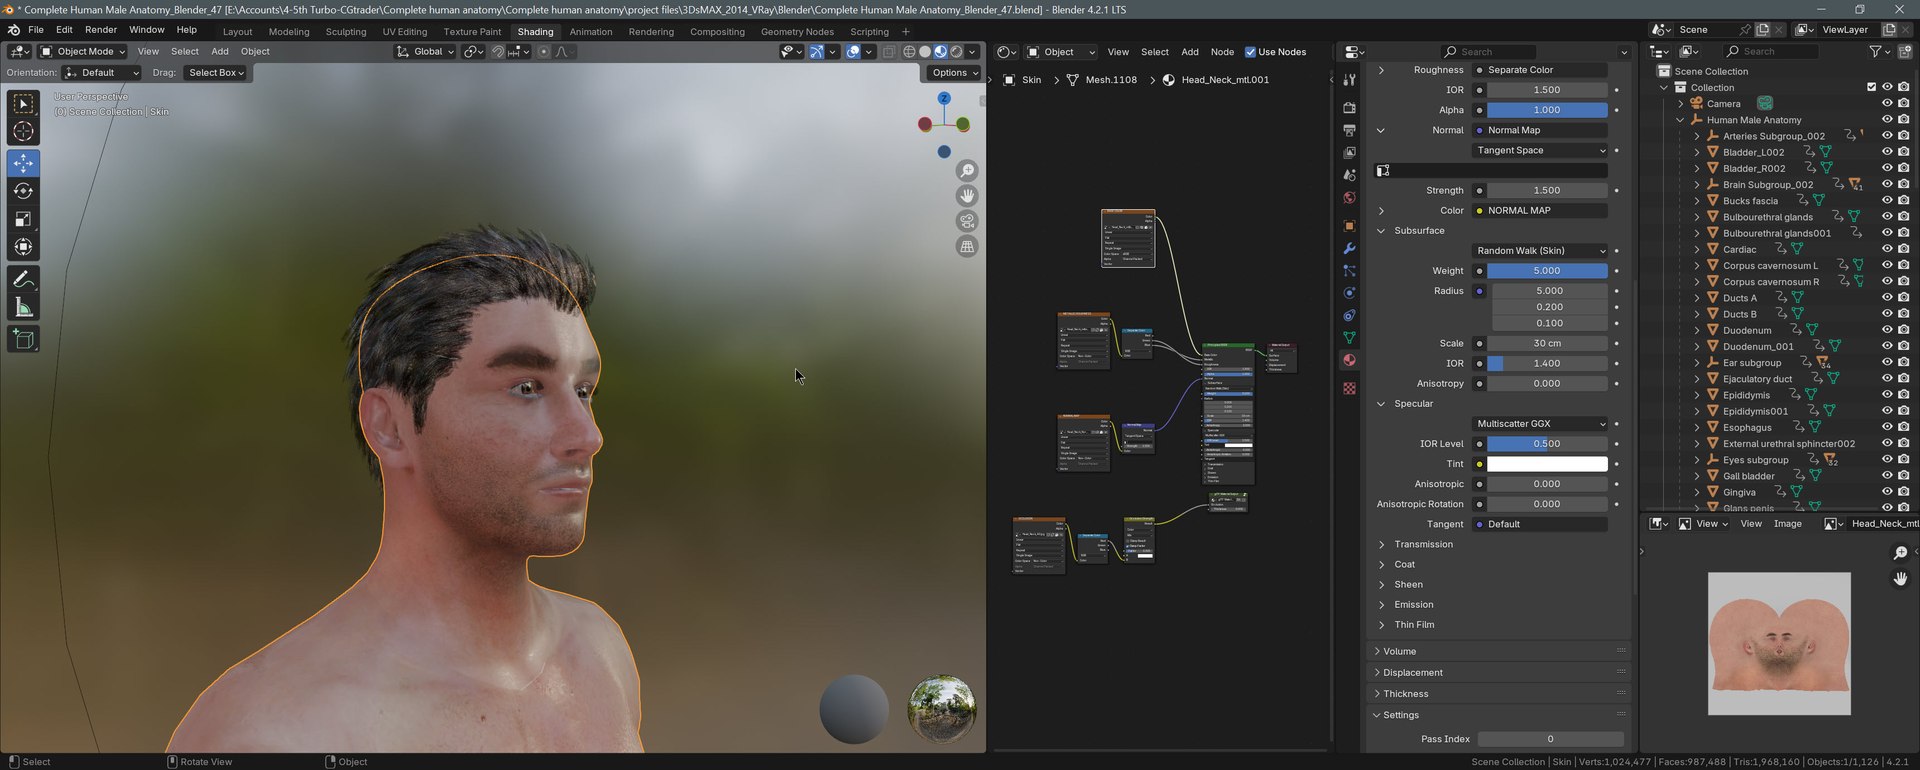Image resolution: width=1920 pixels, height=770 pixels.
Task: Open the Node menu in node editor
Action: tap(1222, 52)
